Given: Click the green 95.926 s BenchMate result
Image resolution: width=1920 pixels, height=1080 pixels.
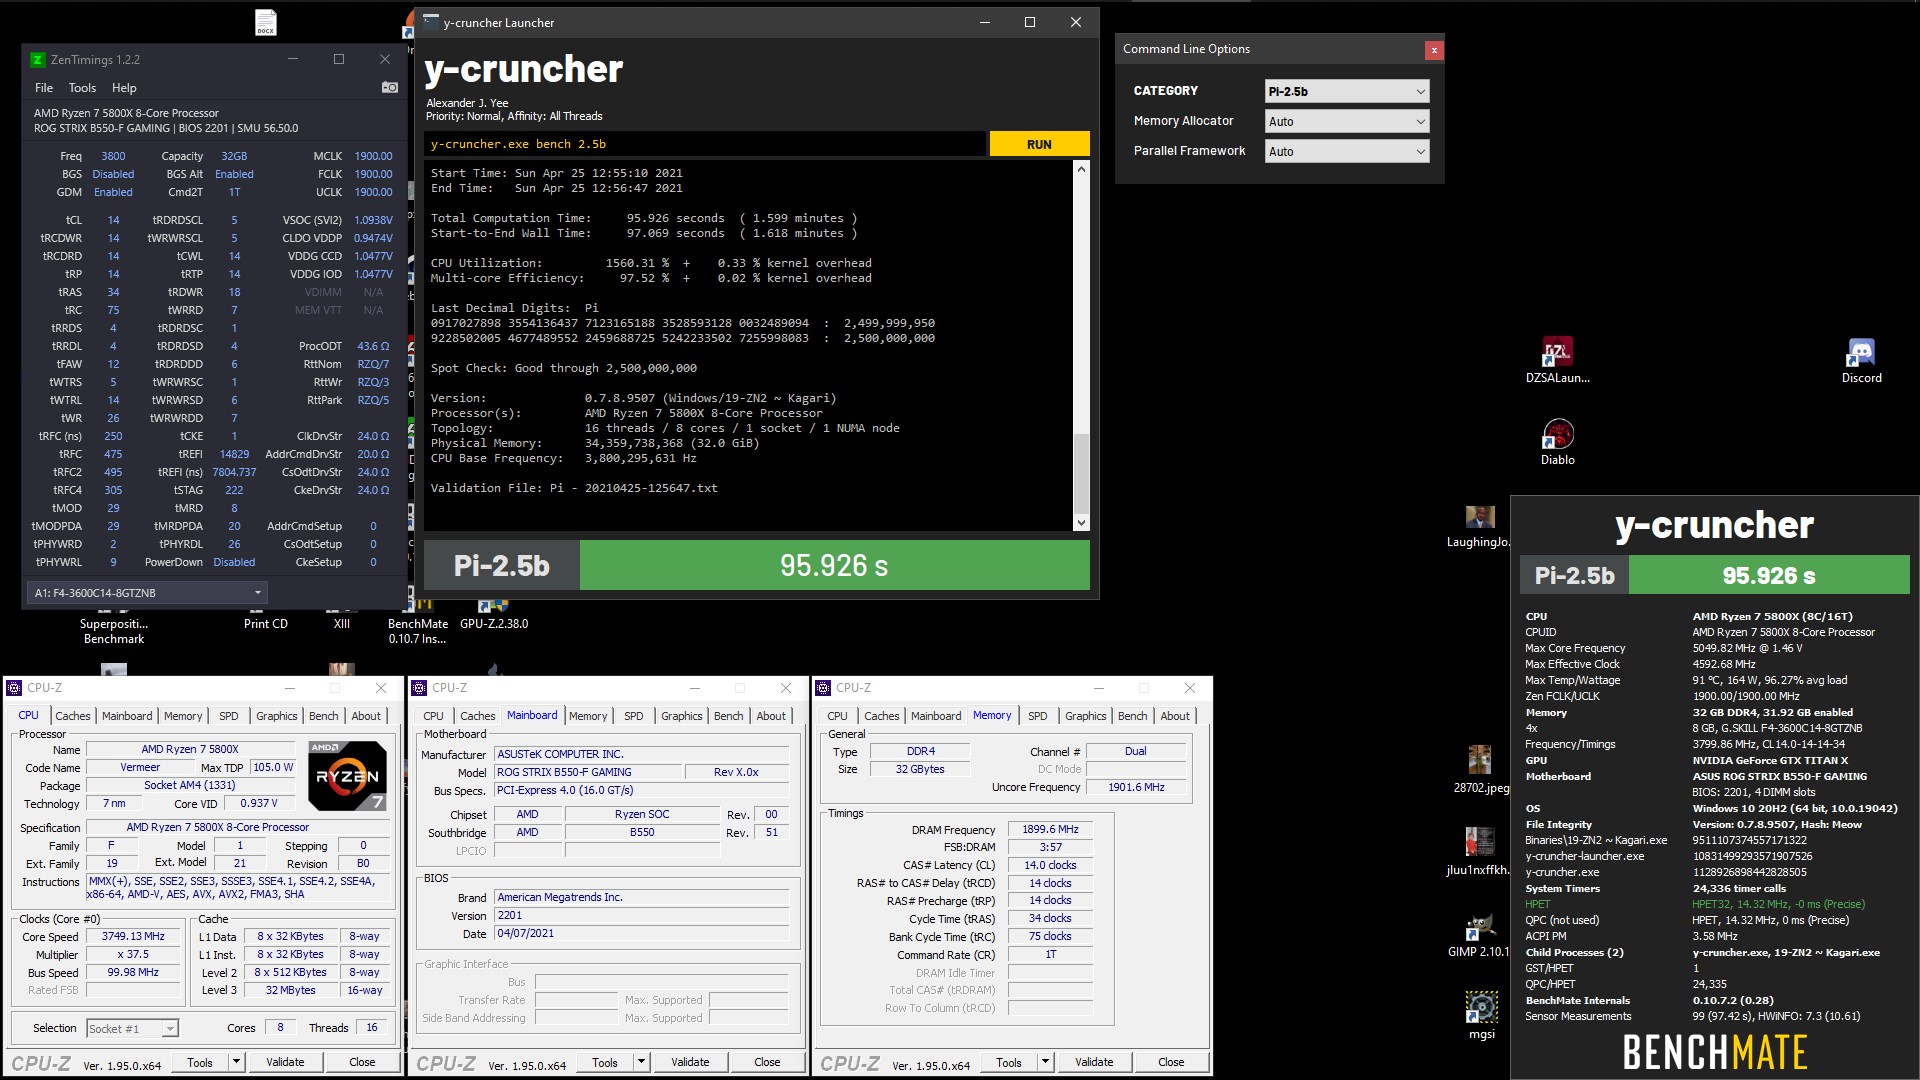Looking at the screenshot, I should click(x=1768, y=575).
